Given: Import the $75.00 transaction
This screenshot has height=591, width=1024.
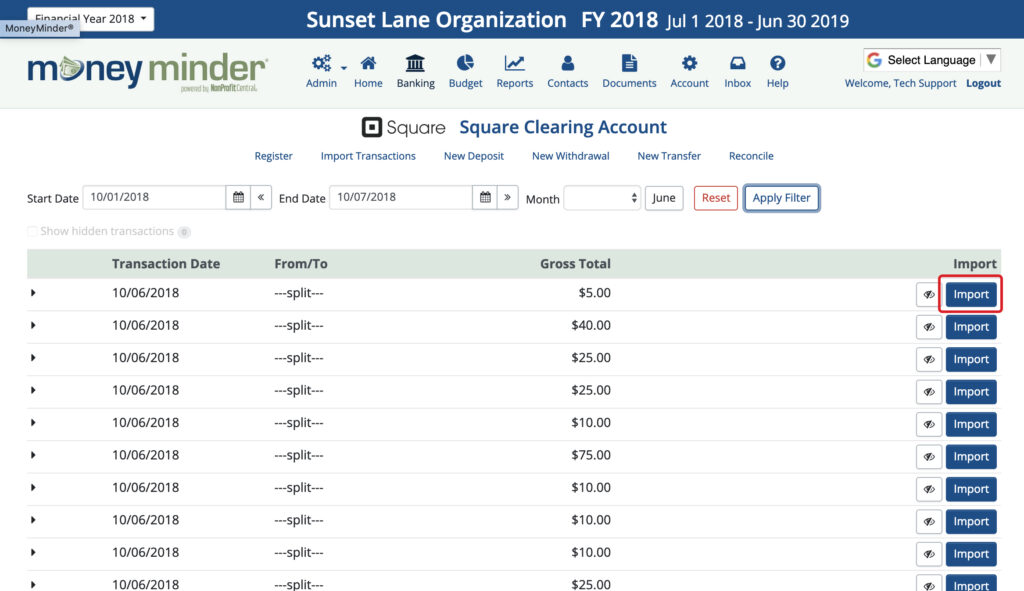Looking at the screenshot, I should coord(970,456).
